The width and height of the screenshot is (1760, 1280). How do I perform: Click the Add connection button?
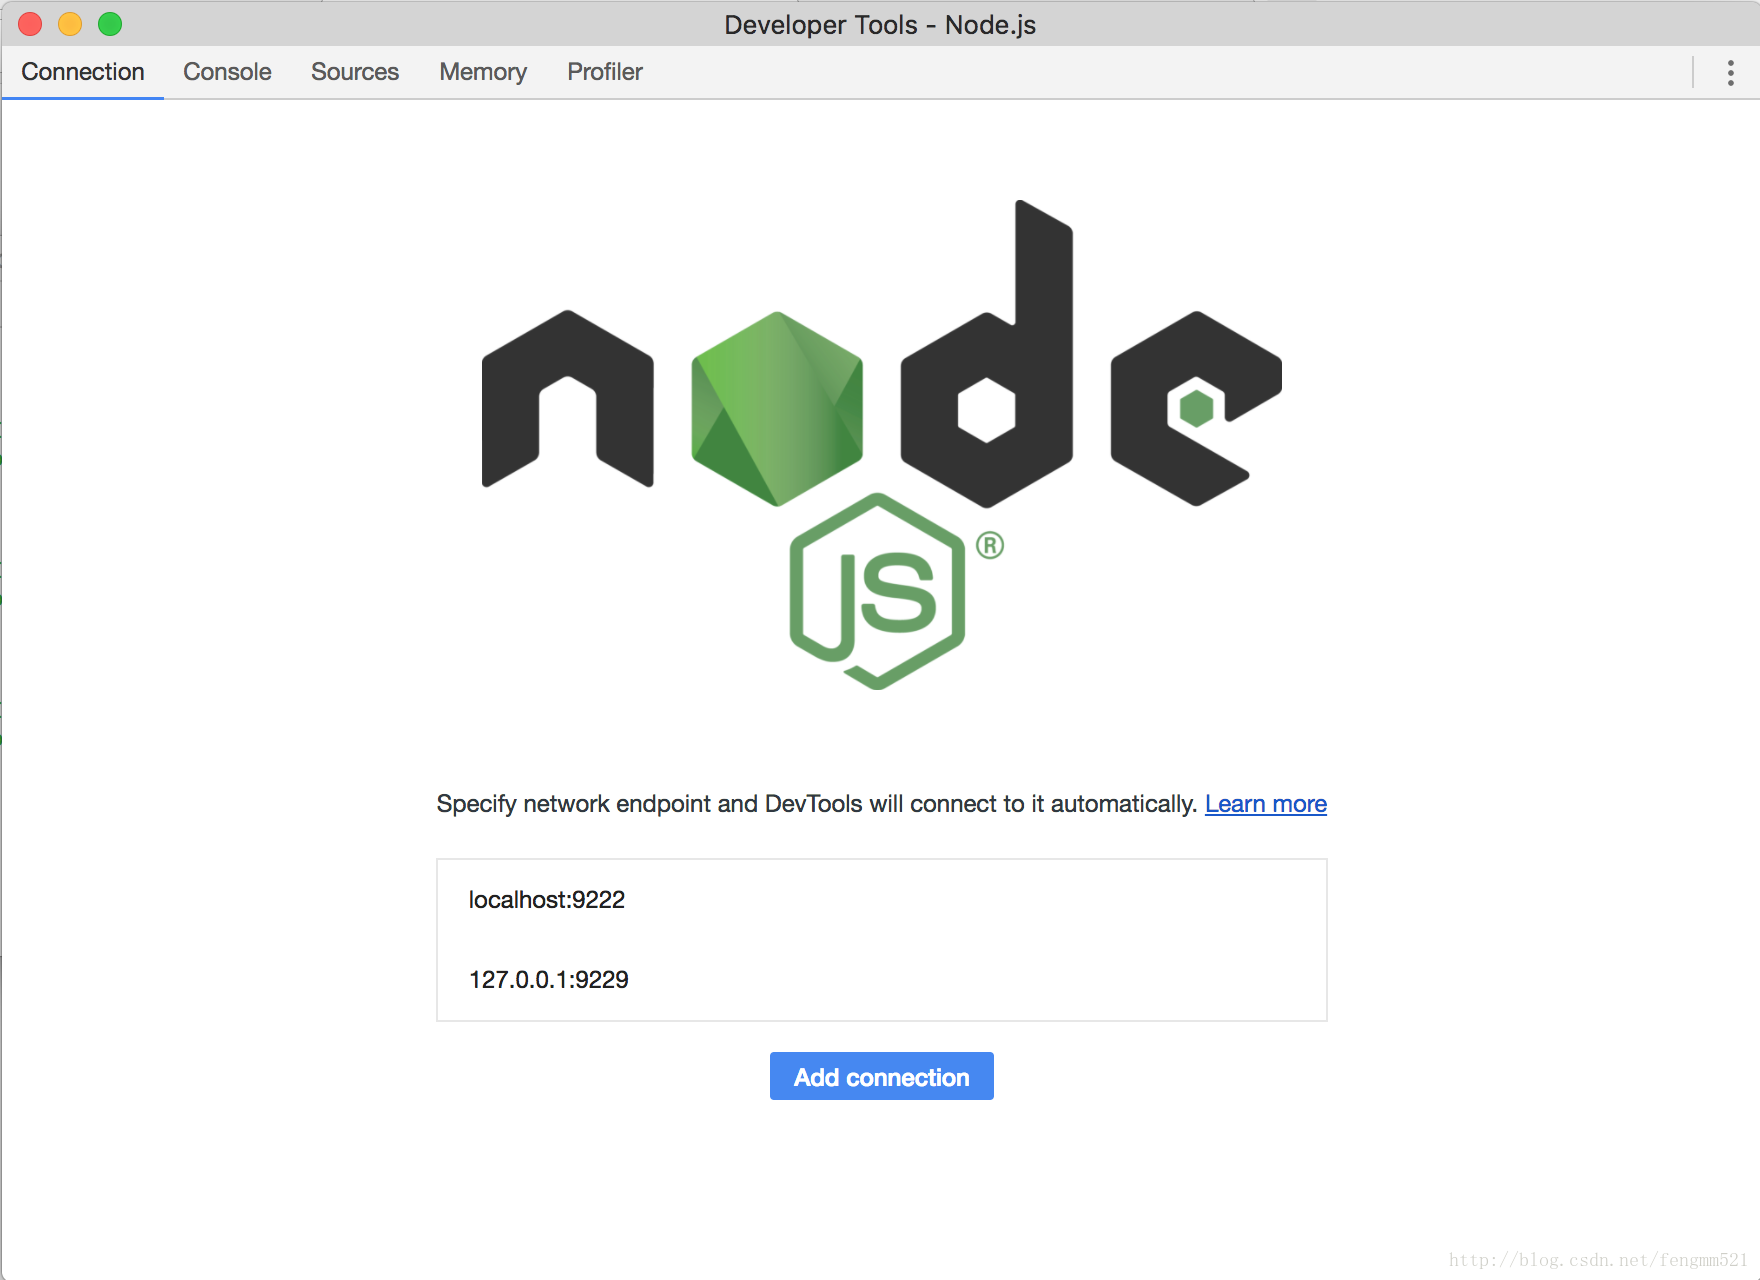coord(881,1076)
